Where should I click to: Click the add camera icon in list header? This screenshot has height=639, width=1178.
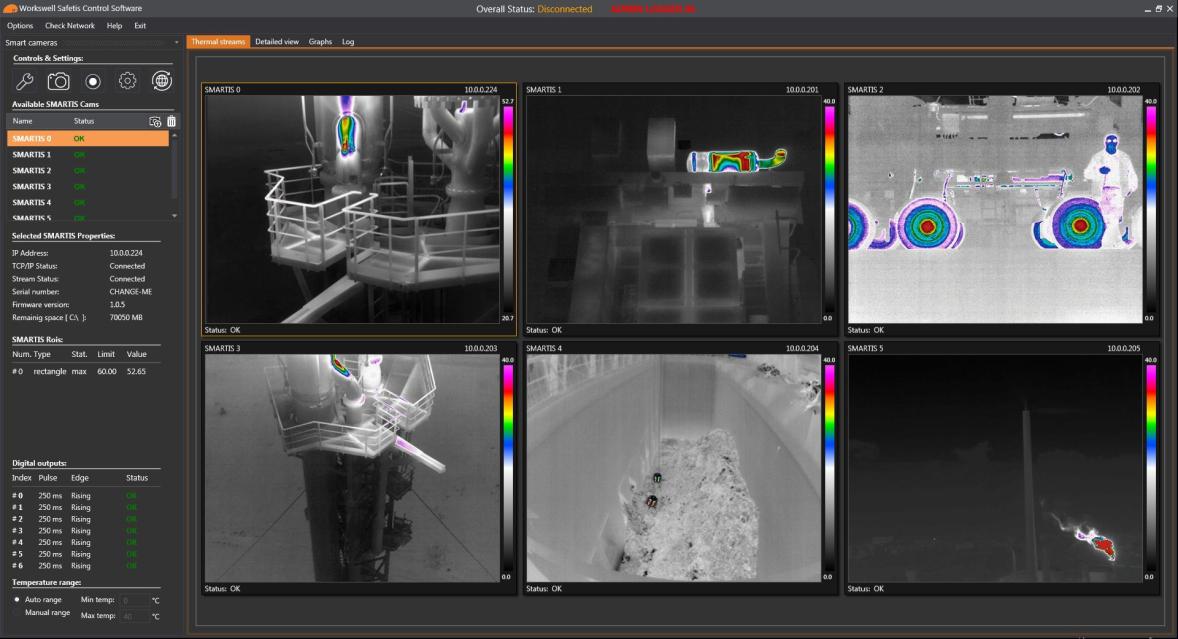pos(155,122)
